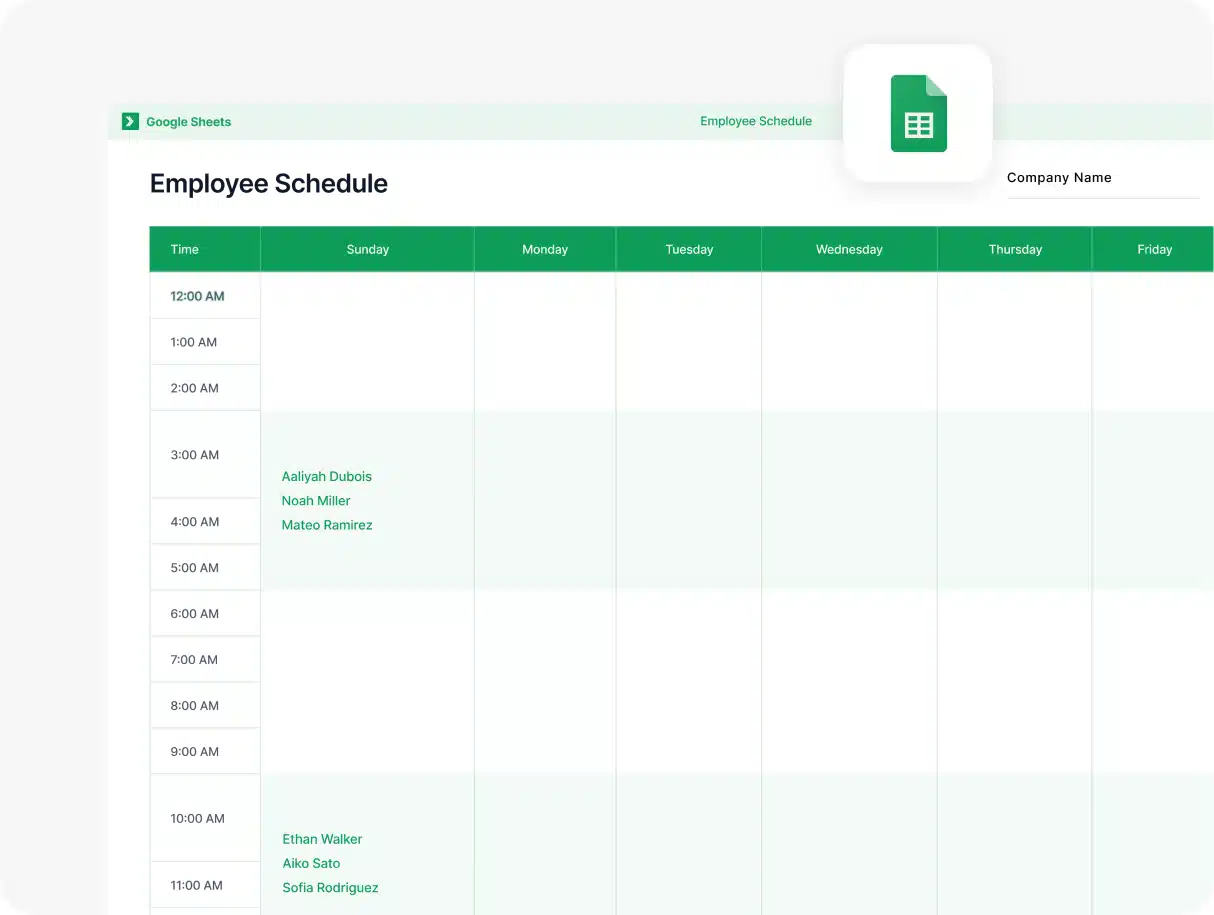The width and height of the screenshot is (1214, 915).
Task: Click the Company Name input field
Action: click(x=1103, y=178)
